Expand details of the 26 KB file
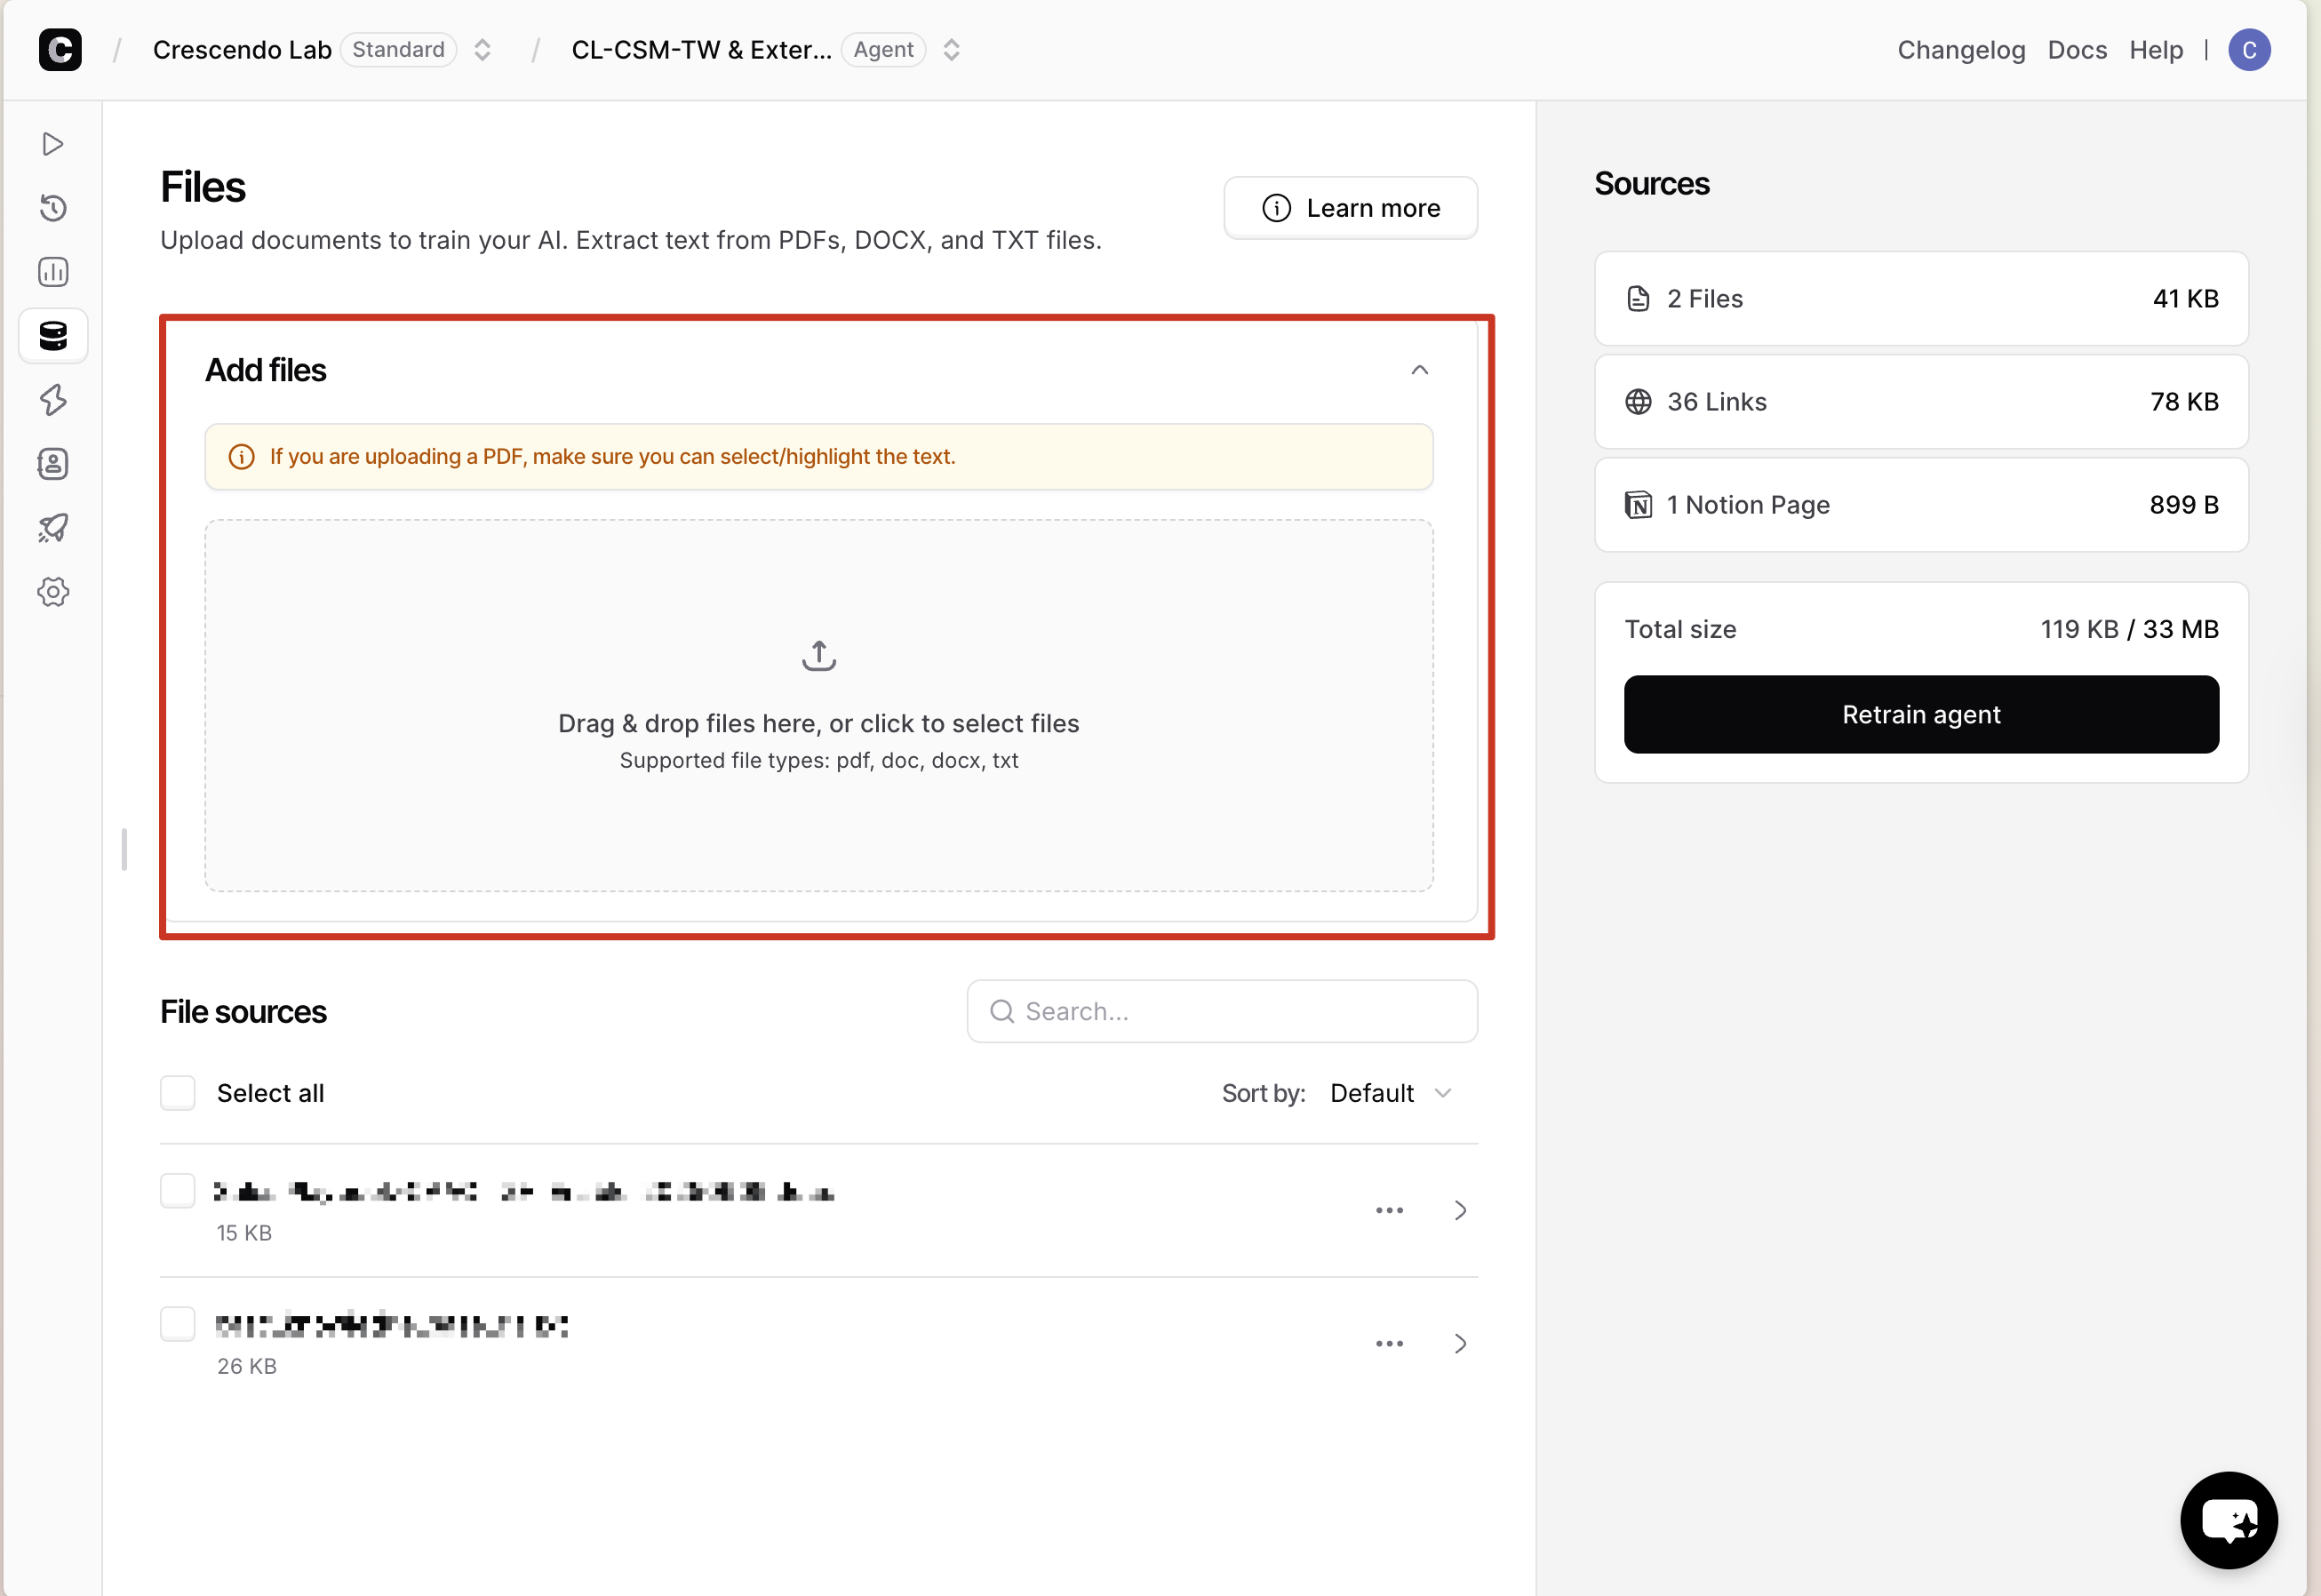Screen dimensions: 2321x1596 [x=1460, y=1343]
